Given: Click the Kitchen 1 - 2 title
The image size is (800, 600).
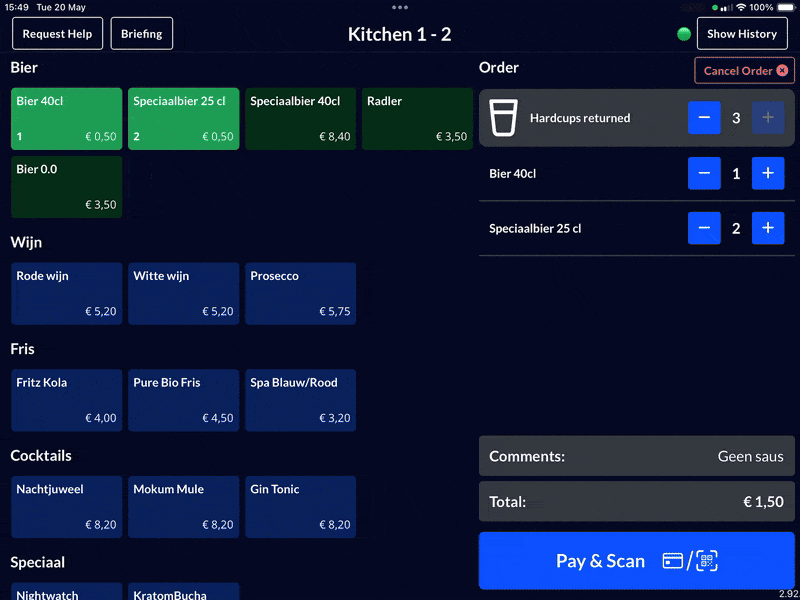Looking at the screenshot, I should [x=399, y=34].
